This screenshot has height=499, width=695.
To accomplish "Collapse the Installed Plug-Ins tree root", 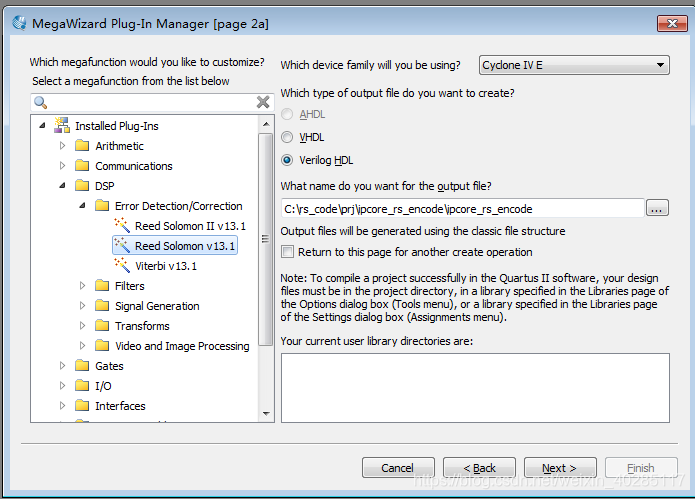I will click(42, 125).
